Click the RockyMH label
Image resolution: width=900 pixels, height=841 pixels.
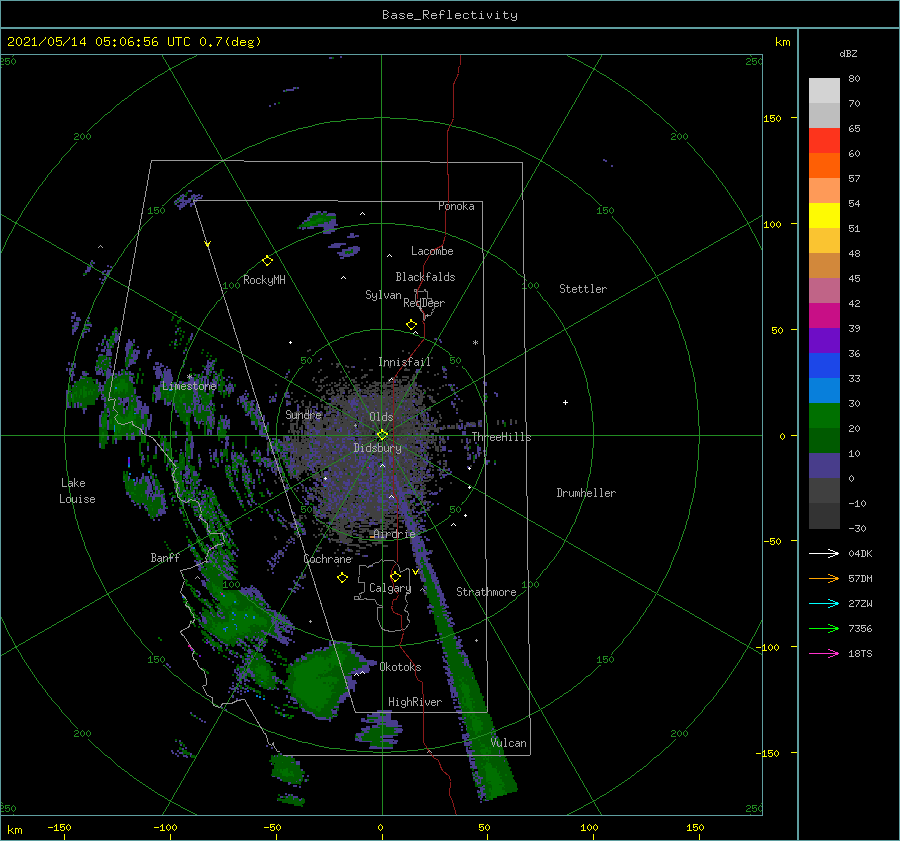click(x=264, y=280)
